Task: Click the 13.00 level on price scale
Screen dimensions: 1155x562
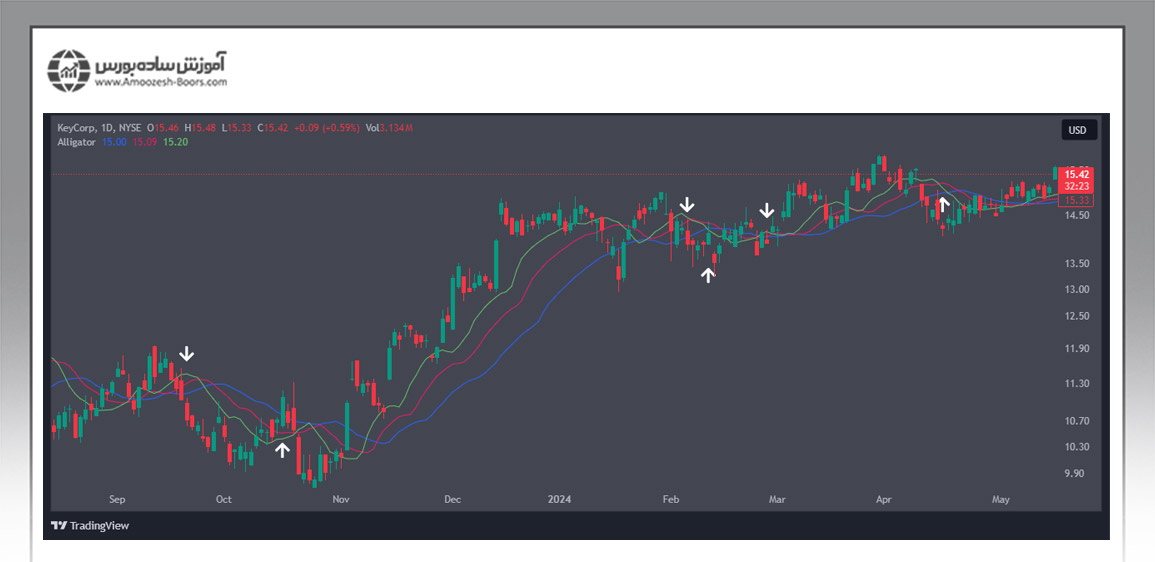Action: [1077, 290]
